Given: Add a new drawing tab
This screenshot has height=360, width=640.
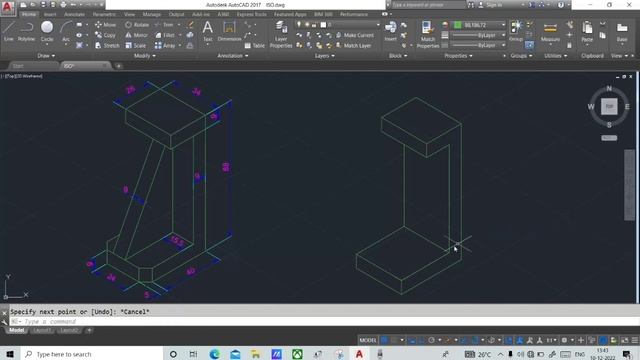Looking at the screenshot, I should click(x=118, y=66).
